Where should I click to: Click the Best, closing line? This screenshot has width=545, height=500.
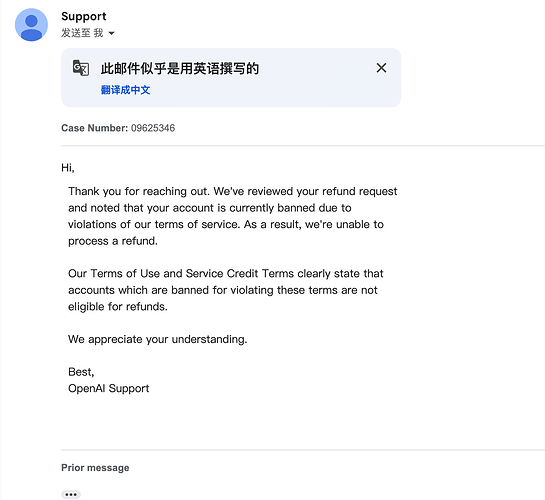pos(81,372)
